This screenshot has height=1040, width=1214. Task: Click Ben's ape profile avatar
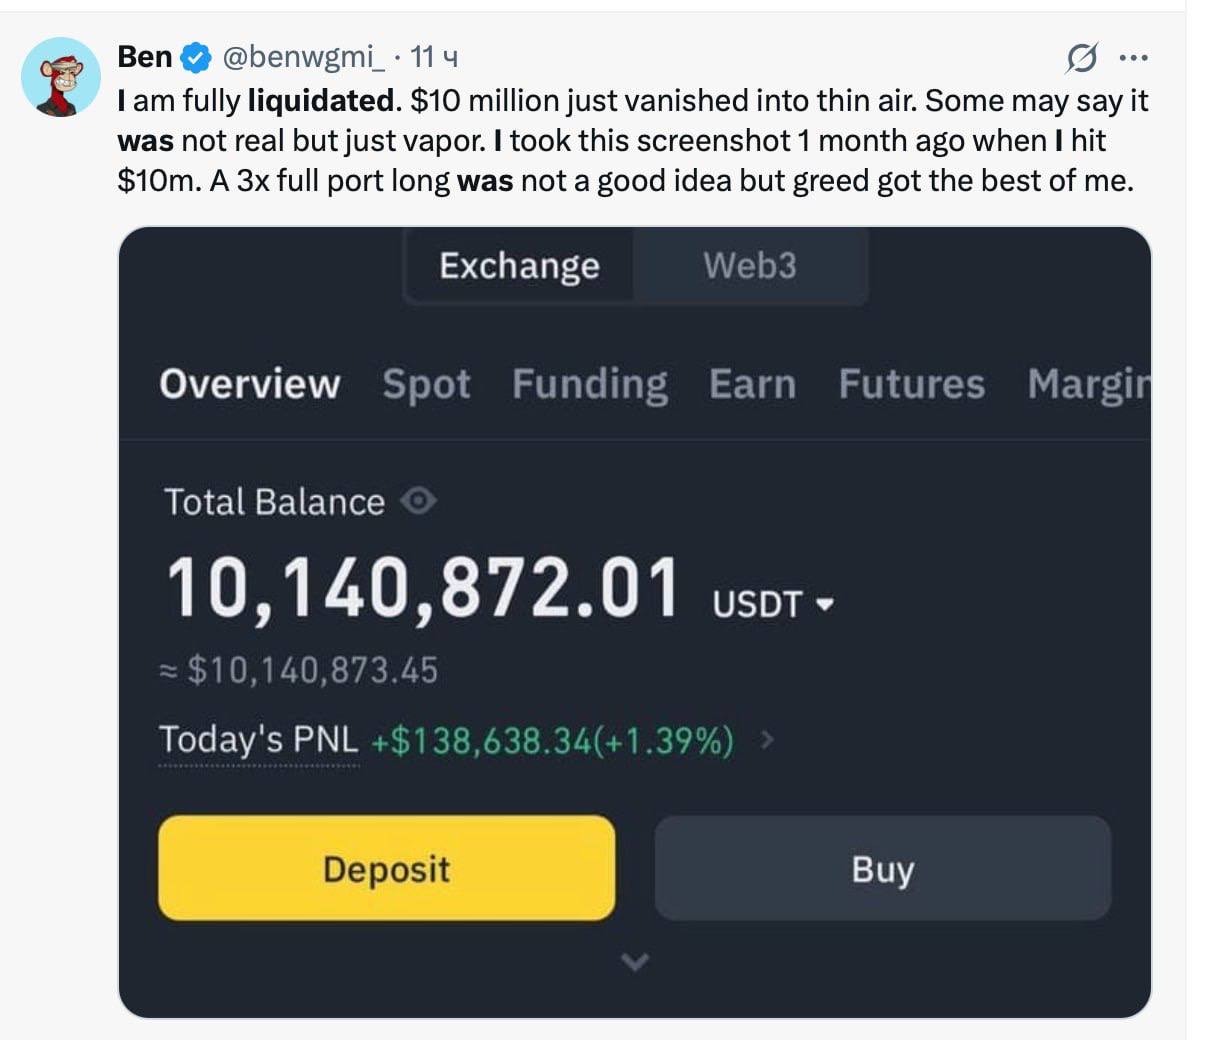coord(61,78)
